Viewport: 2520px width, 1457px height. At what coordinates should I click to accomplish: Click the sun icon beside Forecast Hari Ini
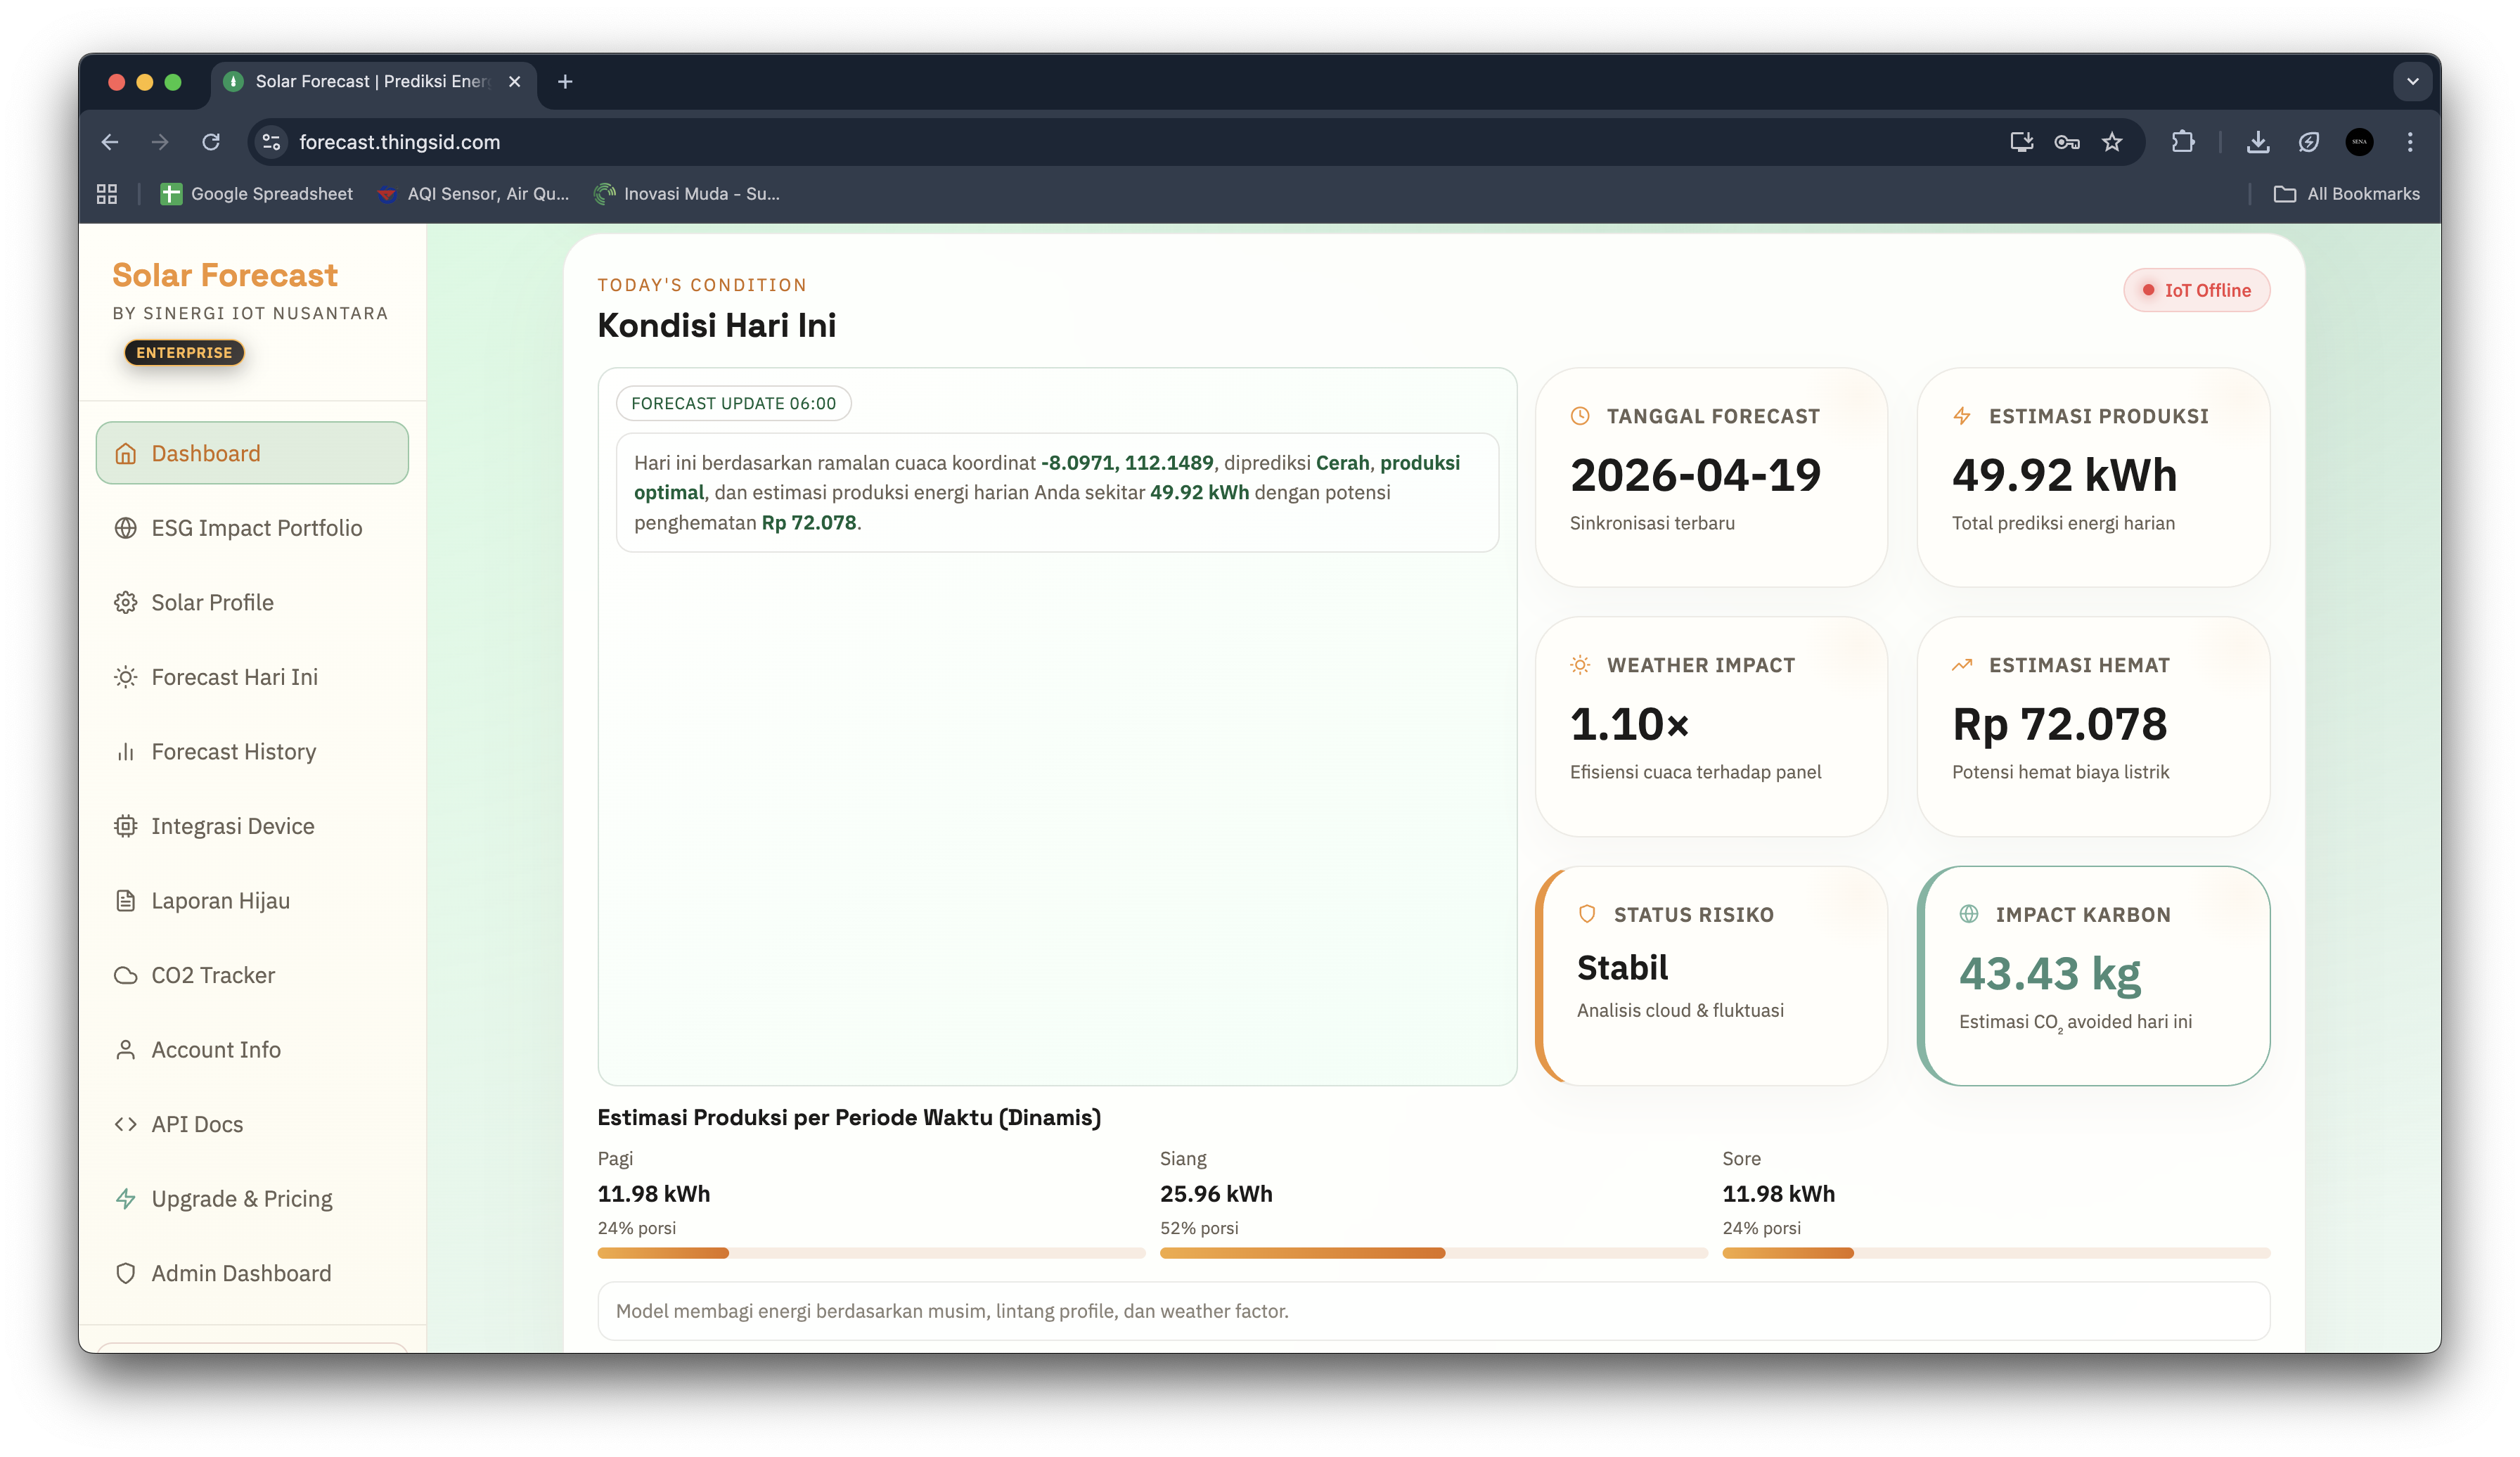click(x=125, y=677)
